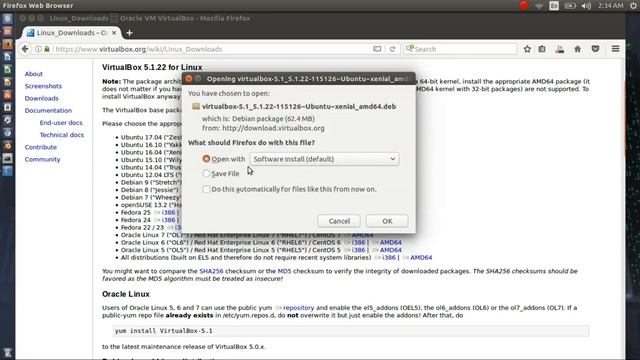Screen dimensions: 640x360
Task: Go to Firefox home page icon
Action: pyautogui.click(x=578, y=49)
